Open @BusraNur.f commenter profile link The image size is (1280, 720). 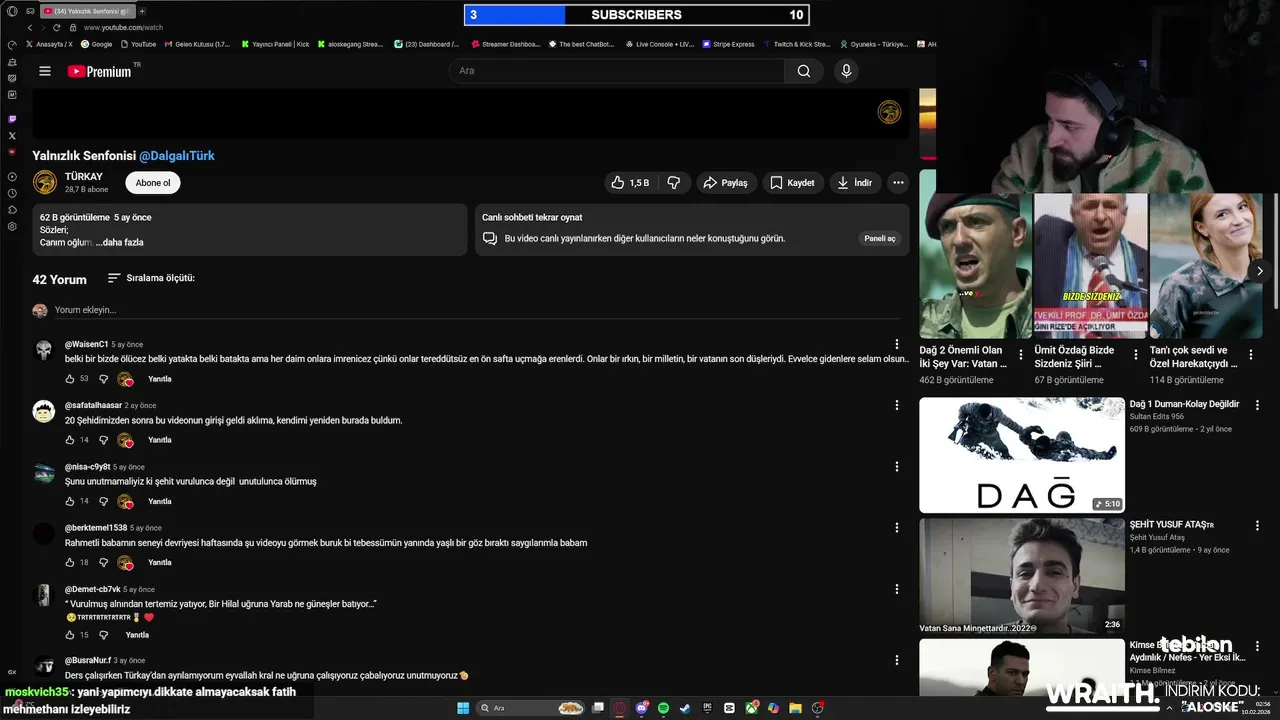(x=87, y=660)
